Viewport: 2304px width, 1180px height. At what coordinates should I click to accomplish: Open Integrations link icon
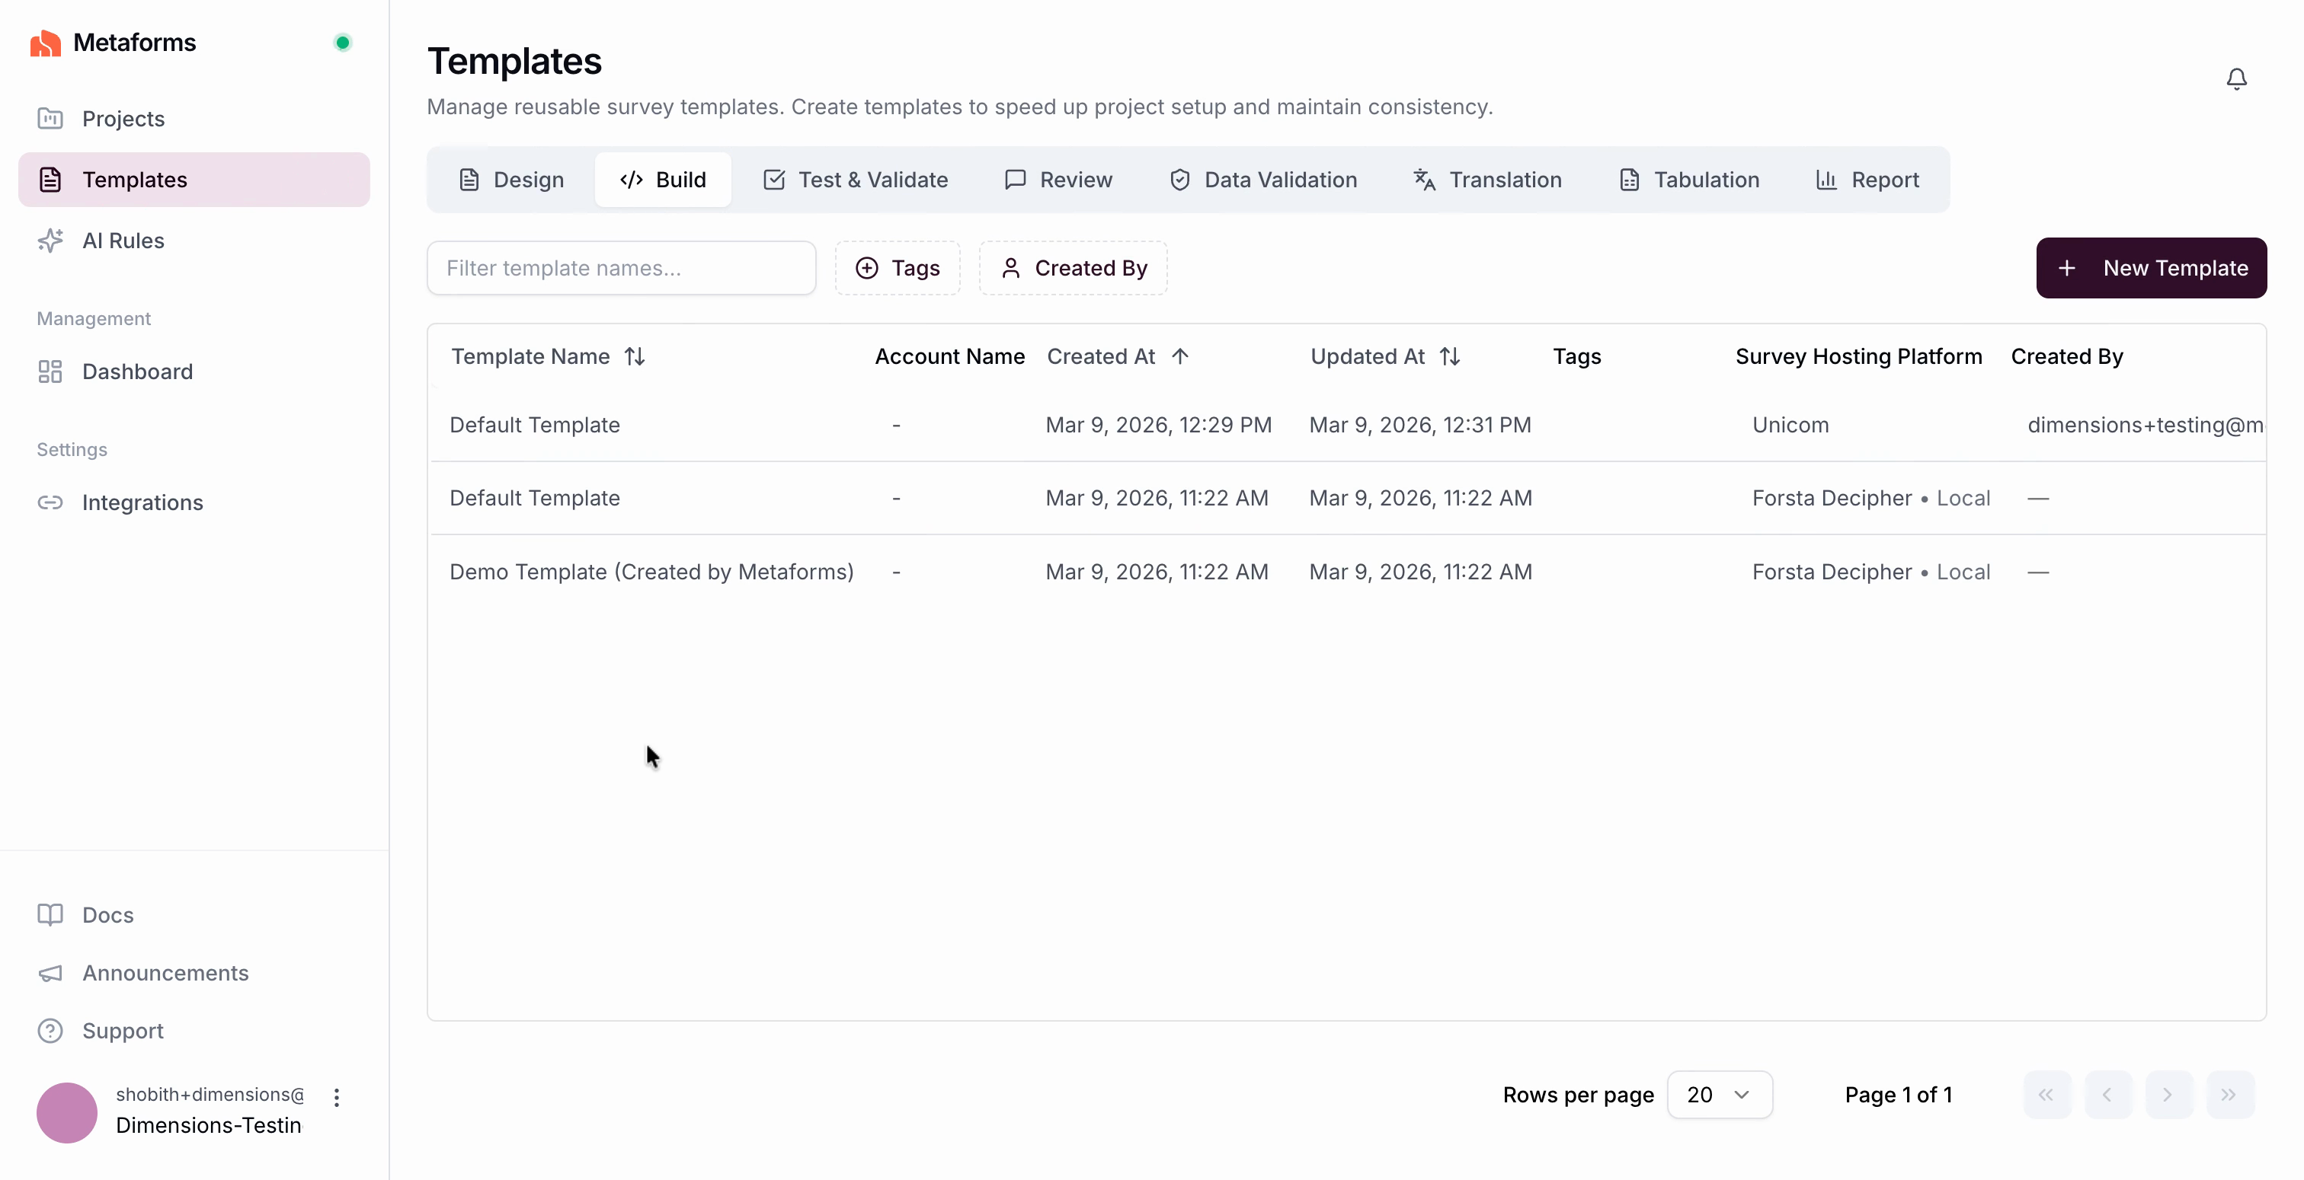tap(50, 503)
